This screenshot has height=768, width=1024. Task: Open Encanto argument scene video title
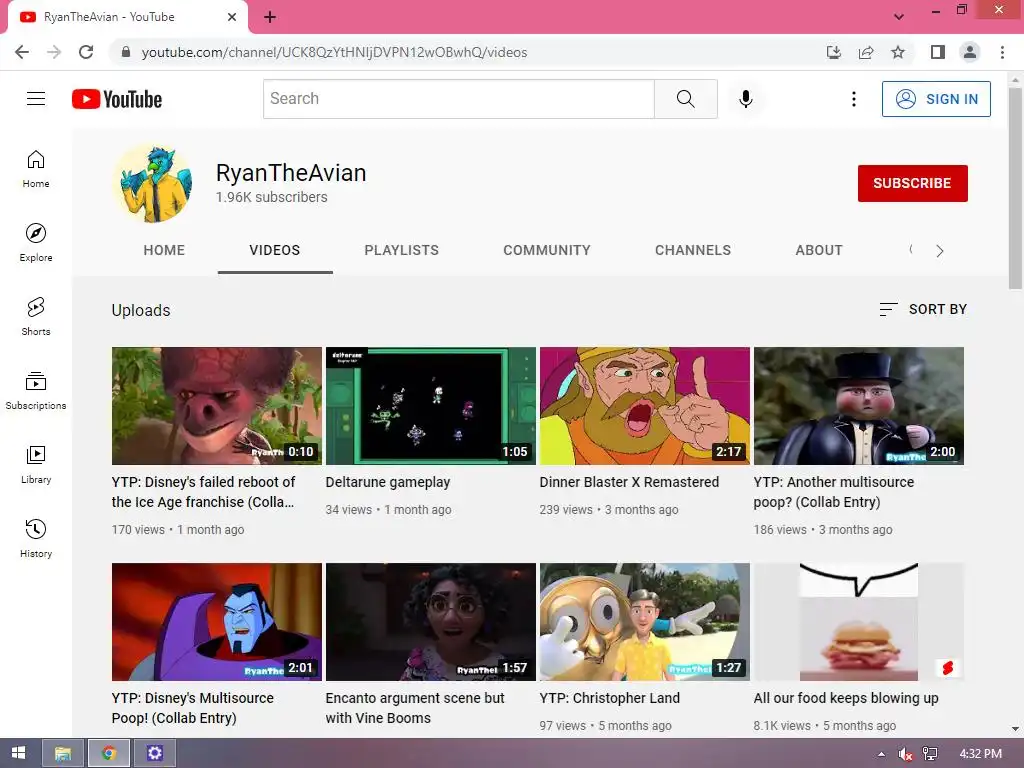[415, 708]
